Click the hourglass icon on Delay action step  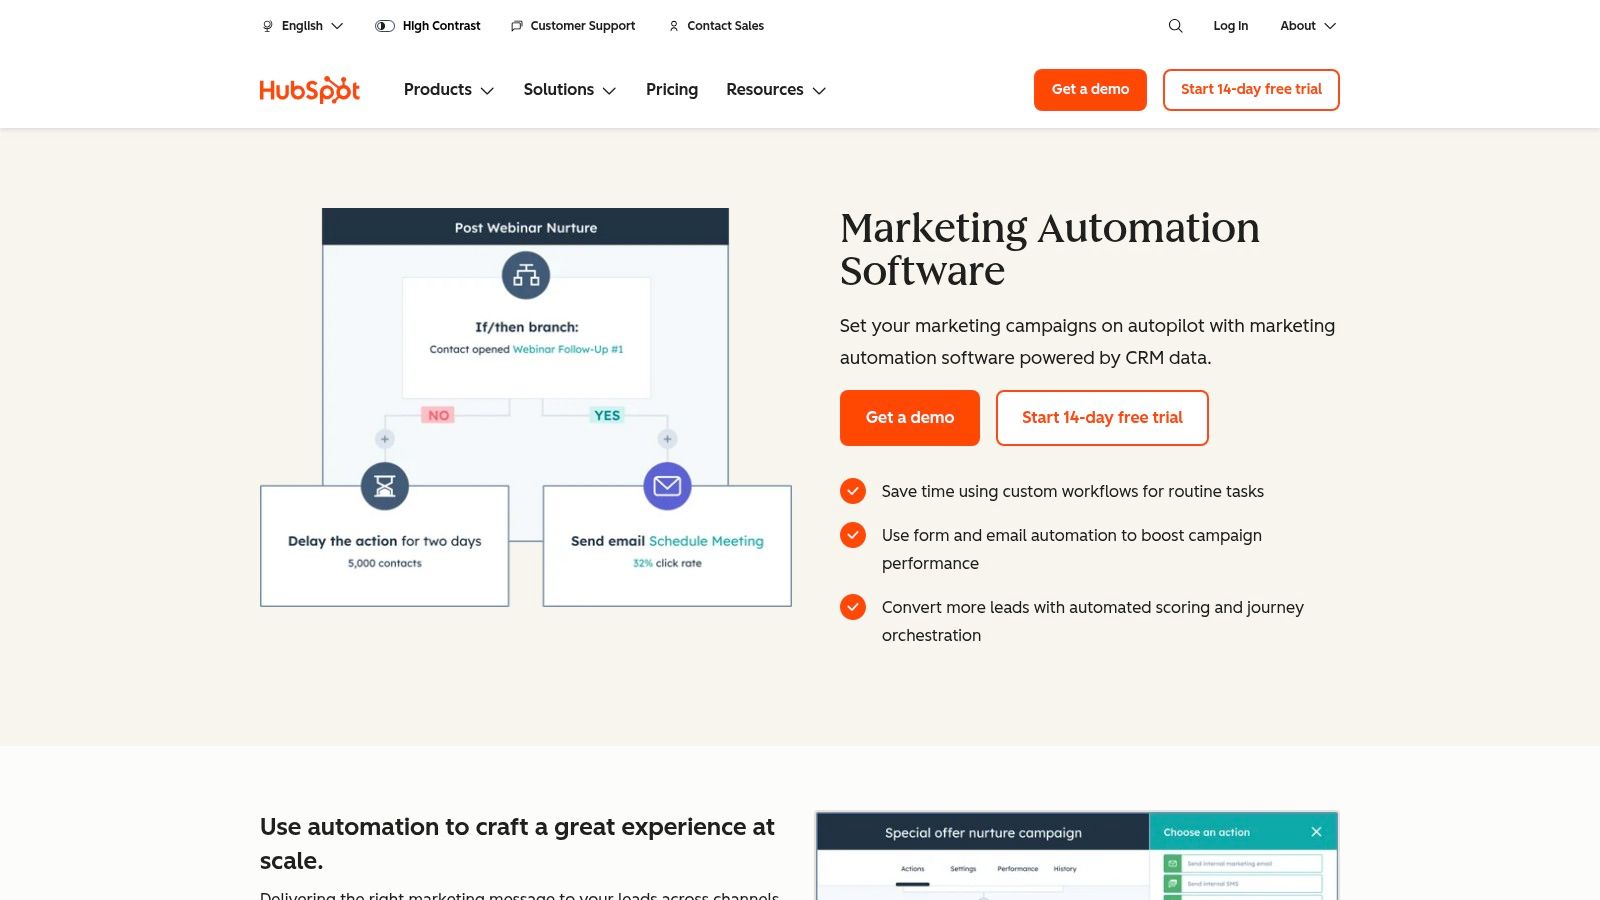[x=383, y=486]
